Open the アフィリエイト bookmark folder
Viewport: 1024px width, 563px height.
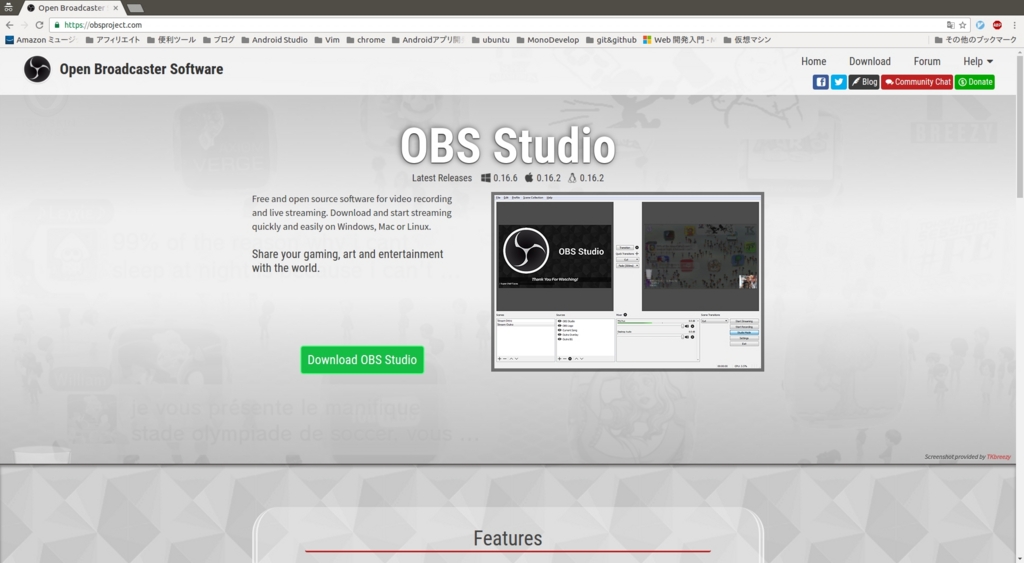click(x=113, y=40)
